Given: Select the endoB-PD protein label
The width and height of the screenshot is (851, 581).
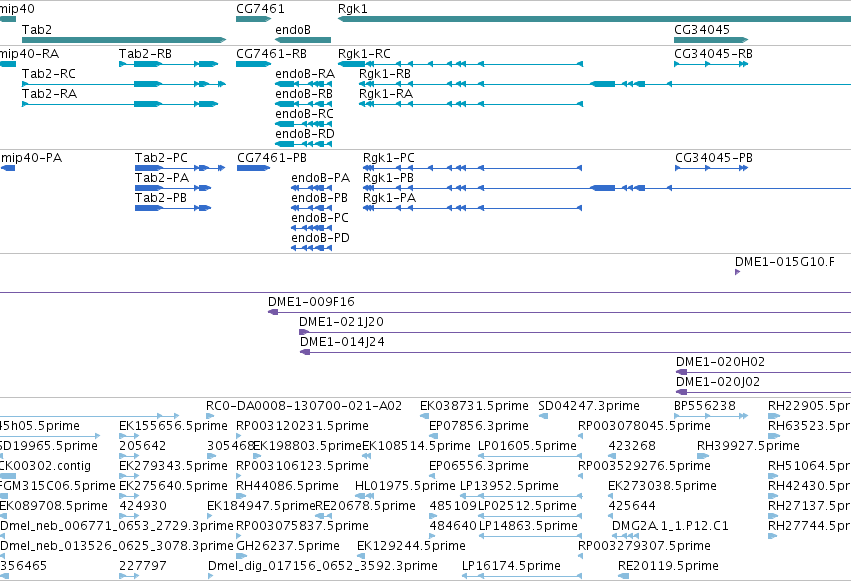Looking at the screenshot, I should 320,238.
